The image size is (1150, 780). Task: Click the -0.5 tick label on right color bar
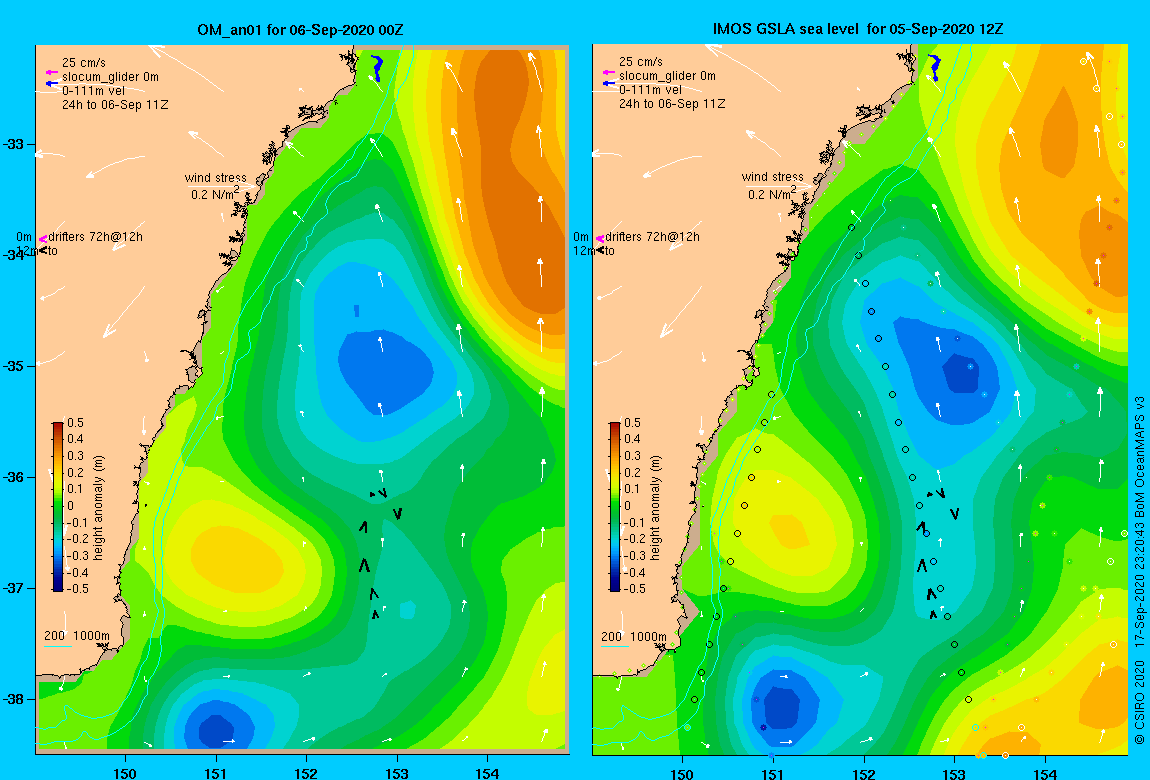click(632, 589)
